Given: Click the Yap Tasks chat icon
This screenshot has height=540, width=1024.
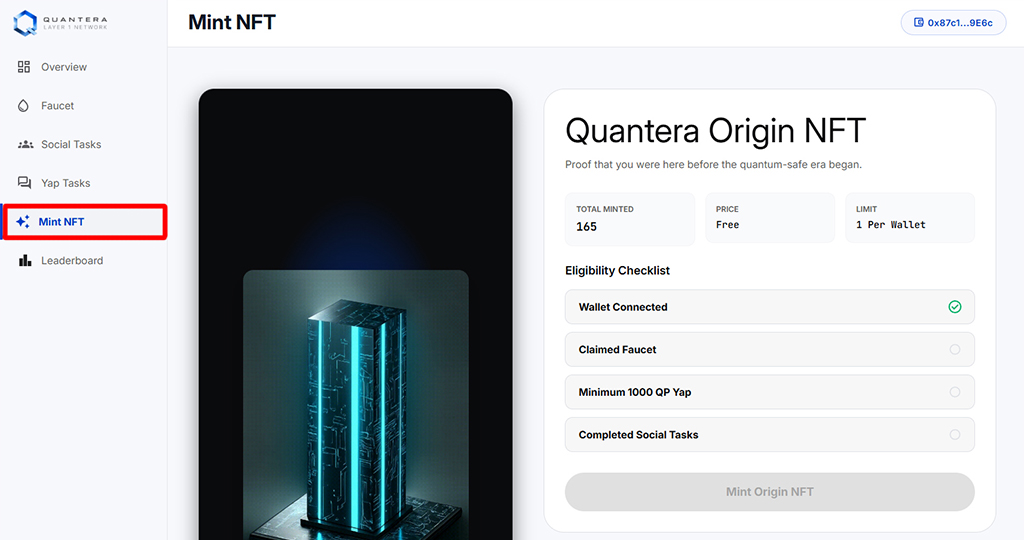Looking at the screenshot, I should click(24, 183).
